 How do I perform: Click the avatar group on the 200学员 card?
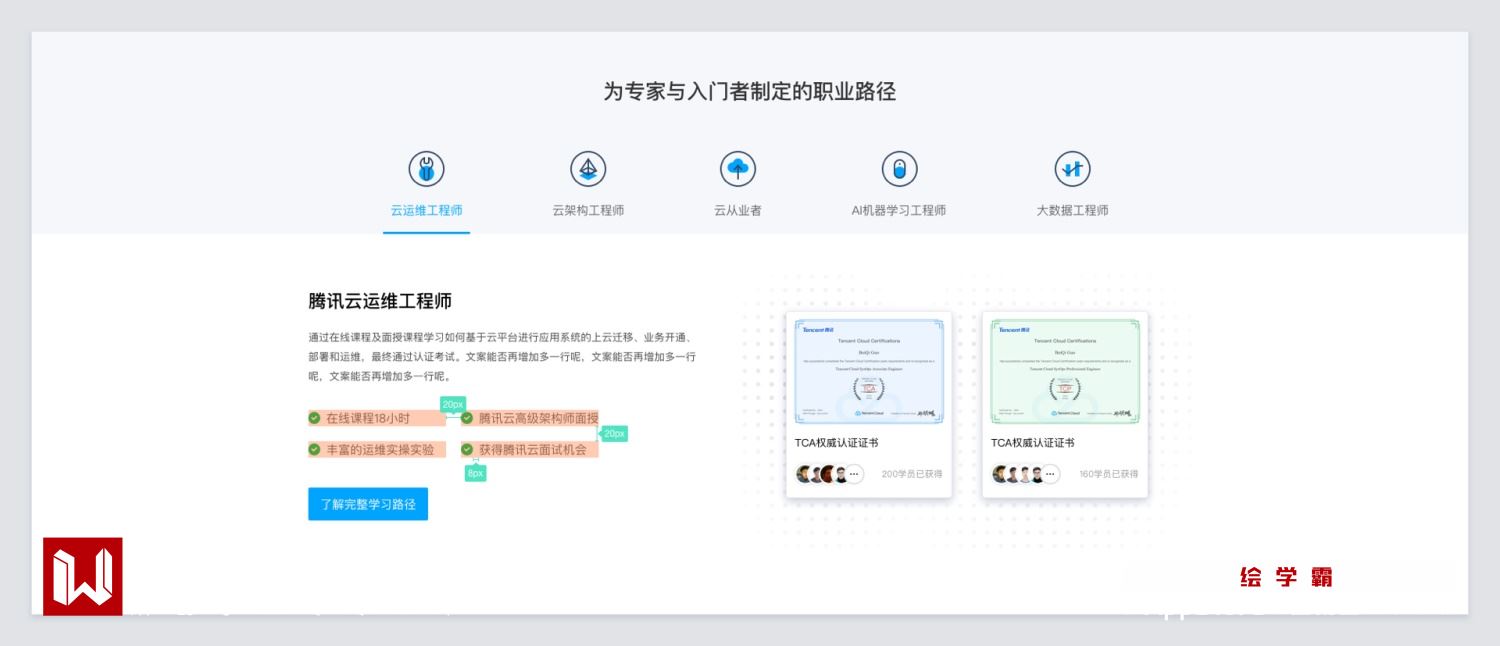(x=829, y=474)
